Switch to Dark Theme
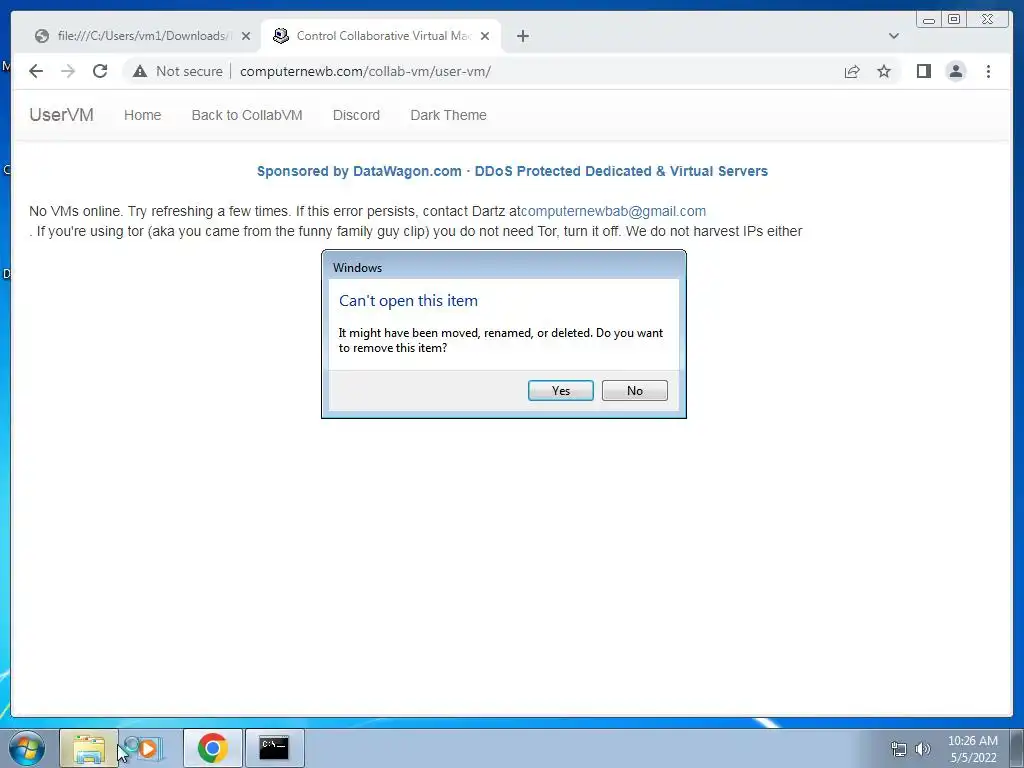The width and height of the screenshot is (1024, 768). (x=448, y=115)
